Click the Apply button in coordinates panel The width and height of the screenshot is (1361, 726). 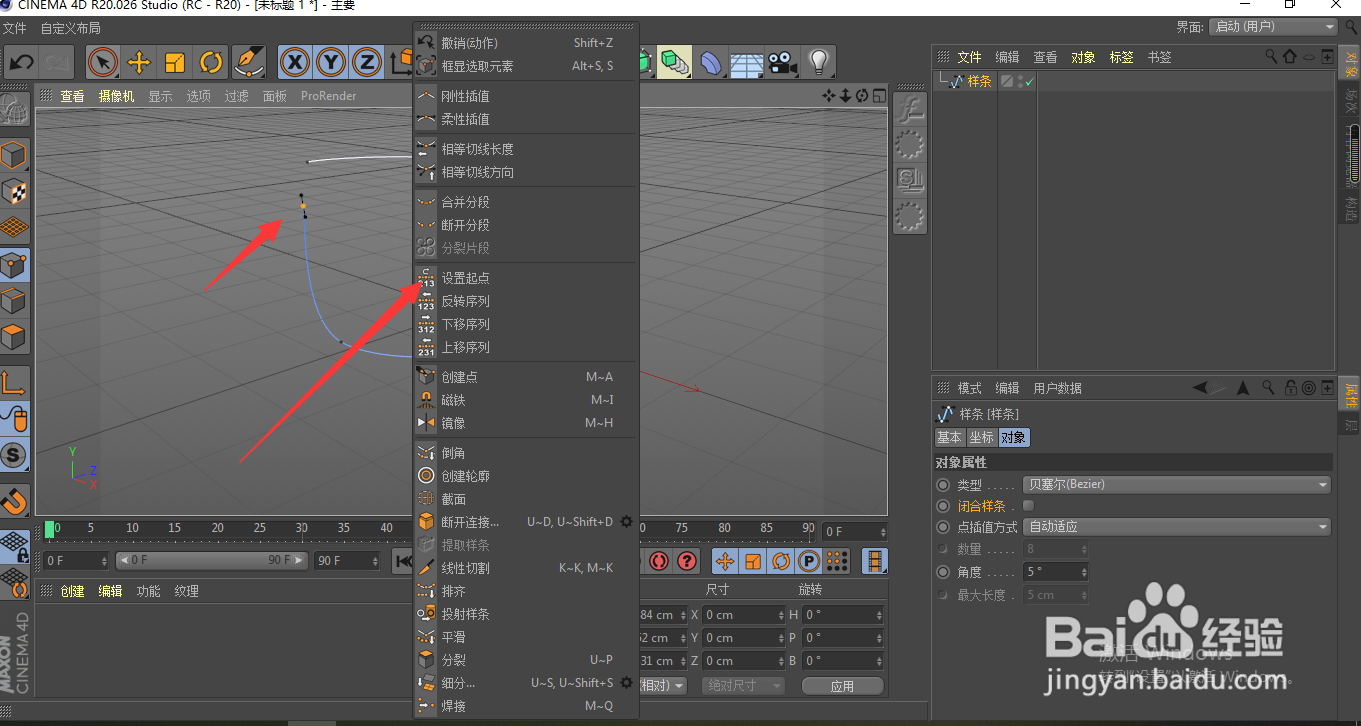click(842, 686)
